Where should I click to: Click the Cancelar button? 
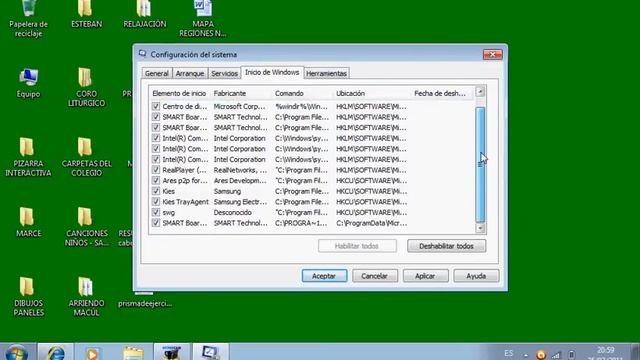tap(375, 276)
